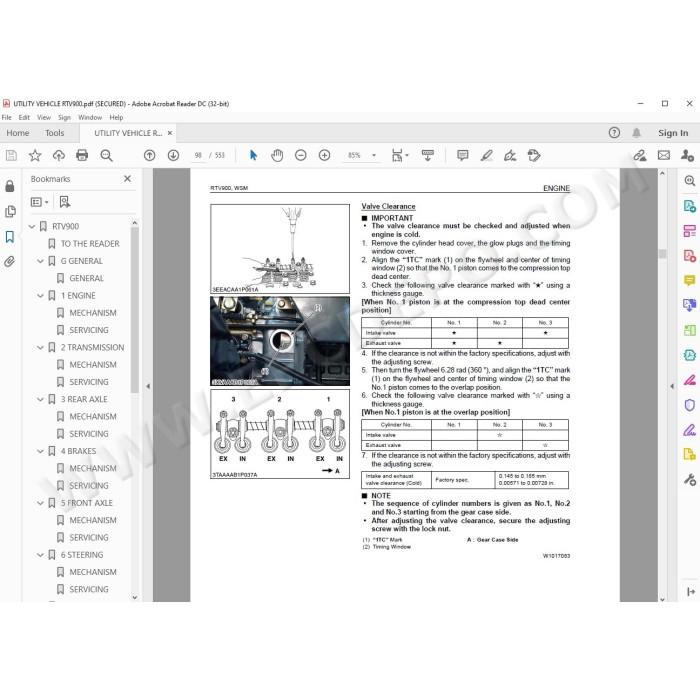700x700 pixels.
Task: Open More Tools wrench in right pane
Action: [x=690, y=480]
